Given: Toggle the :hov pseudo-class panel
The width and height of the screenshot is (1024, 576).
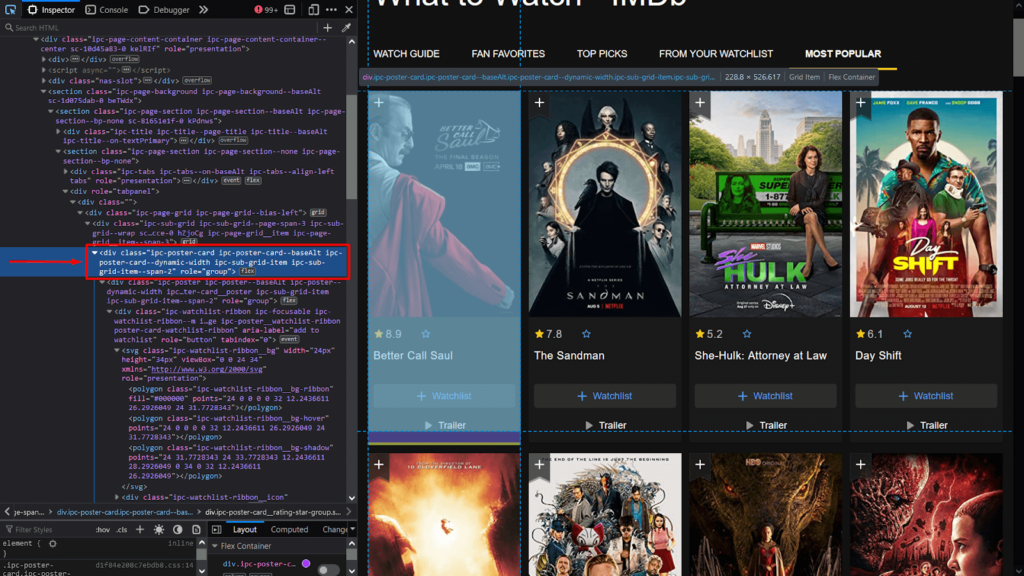Looking at the screenshot, I should 101,529.
